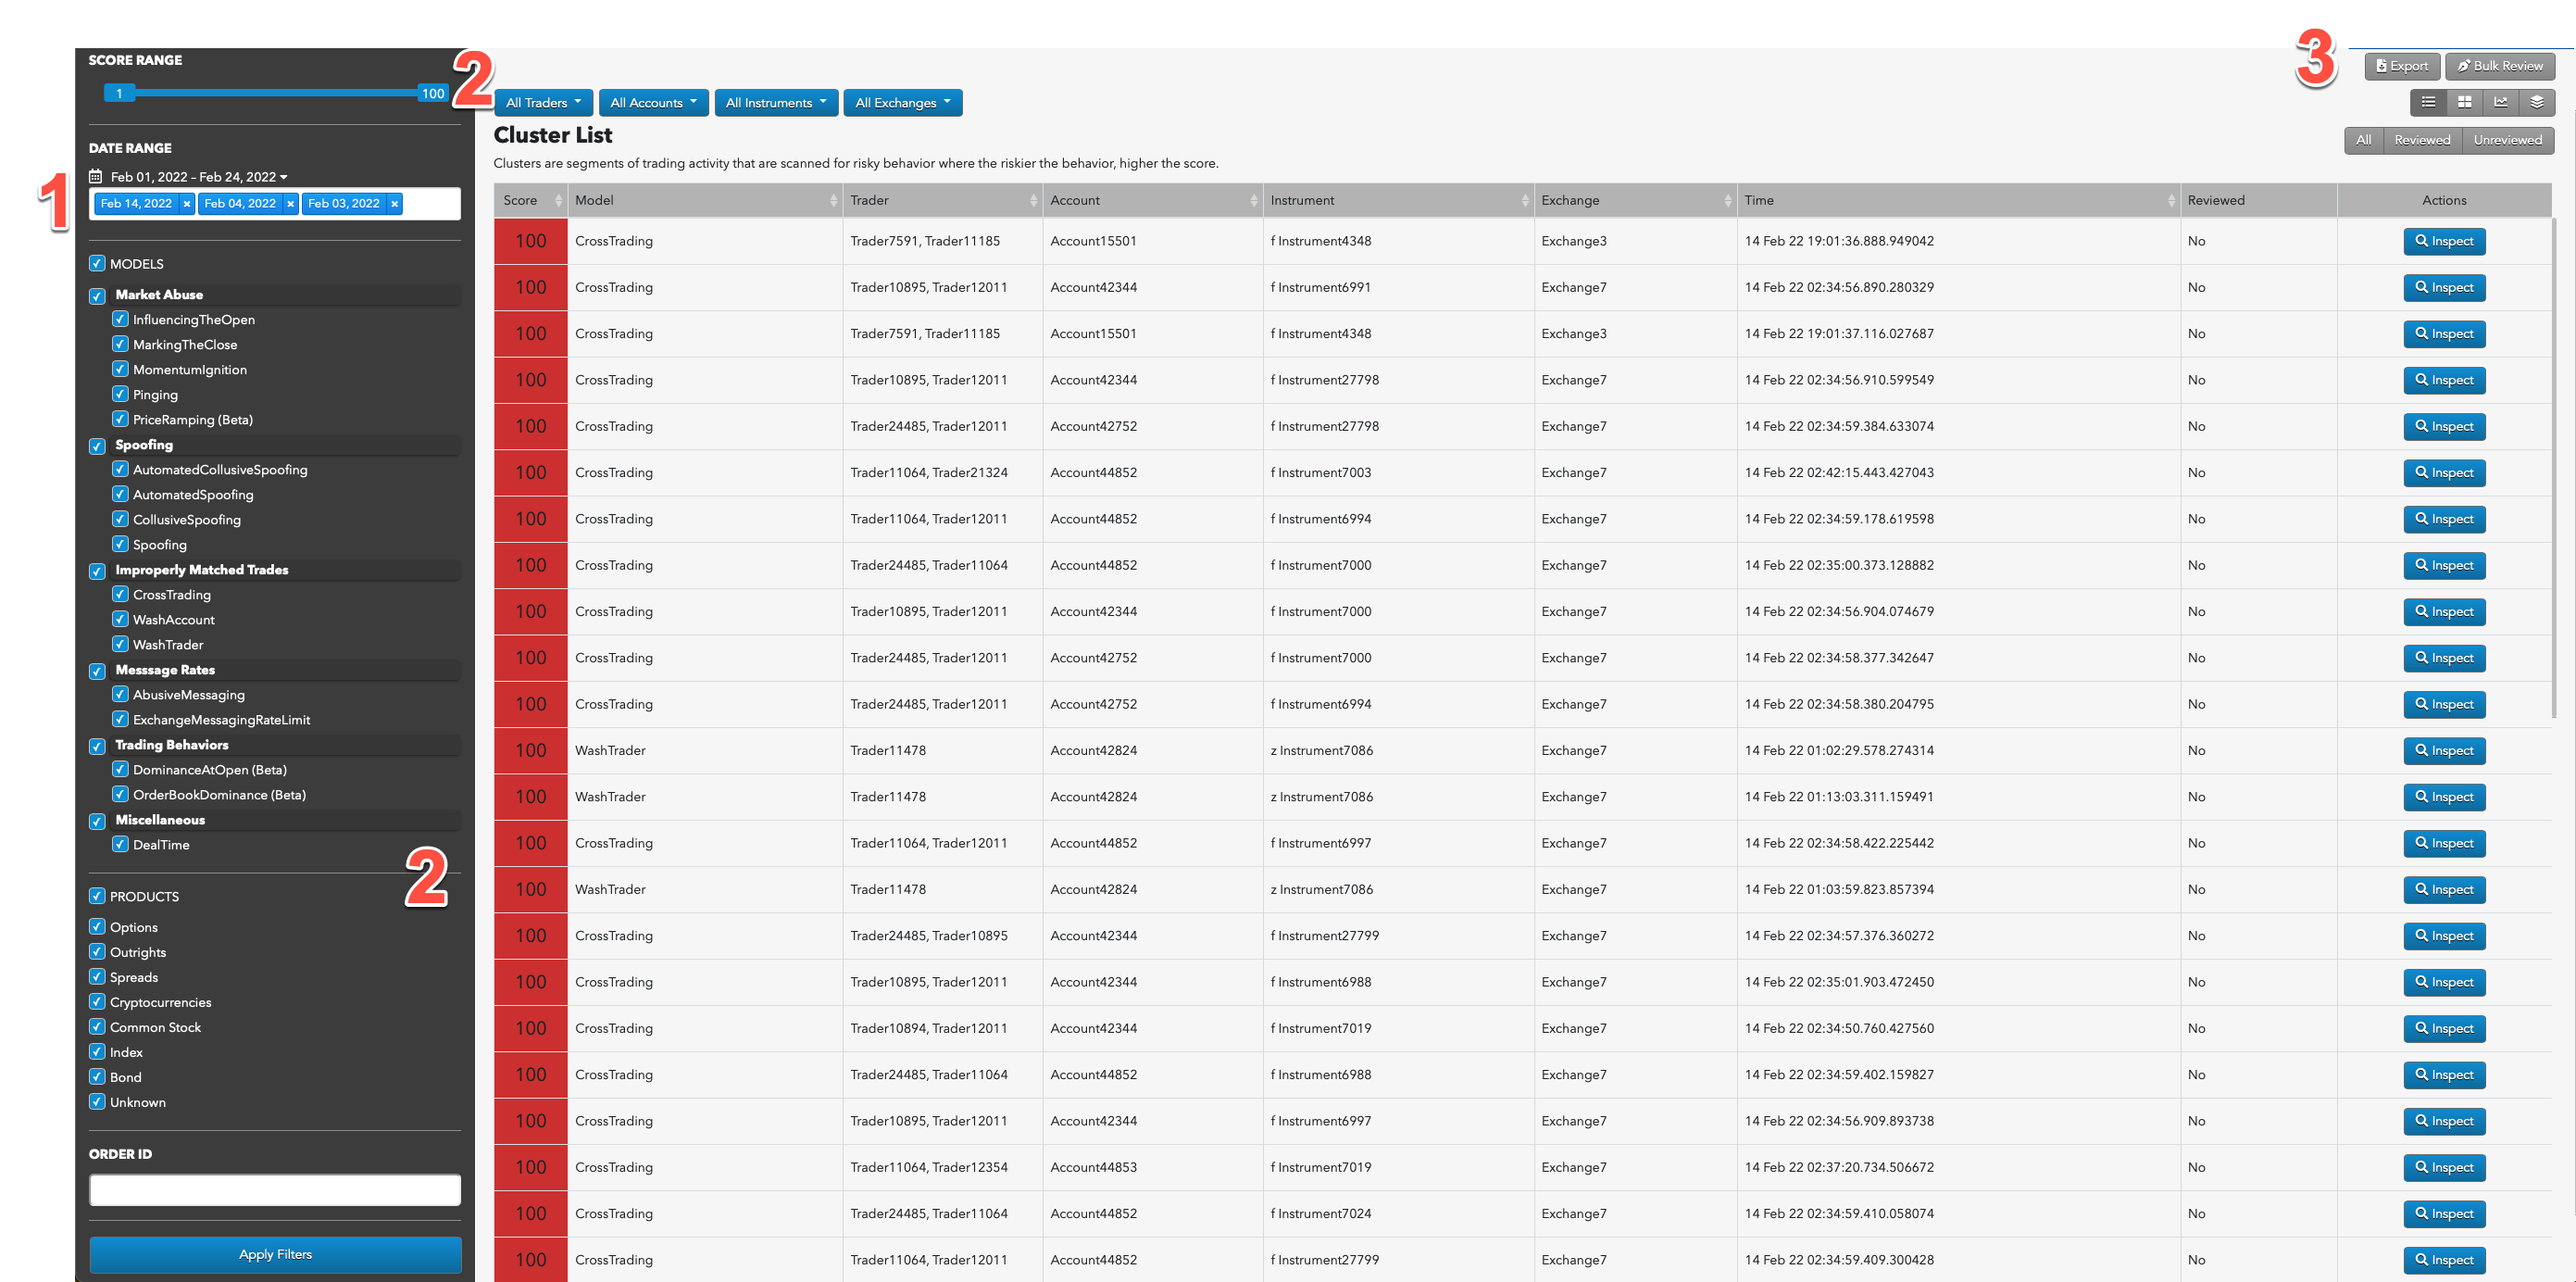Open the stacked layers view icon

2536,102
